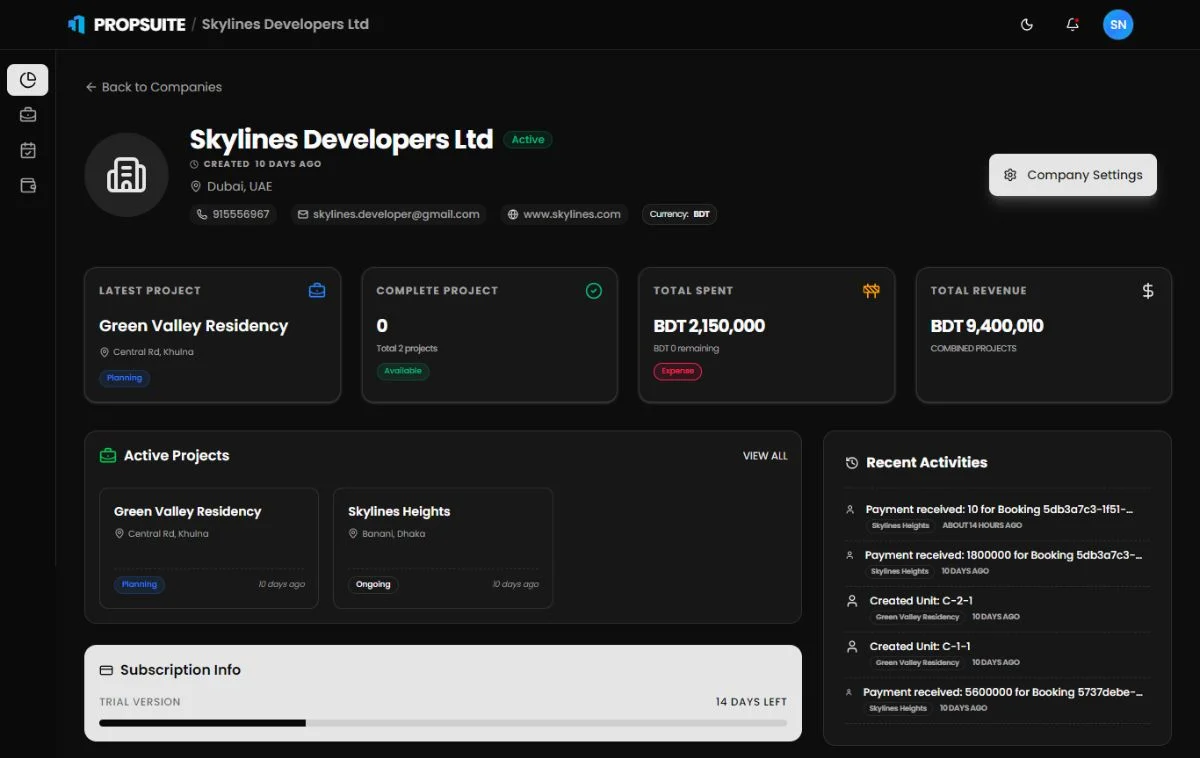Screen dimensions: 1200x758
Task: Open the Skylines Heights project card
Action: coord(443,548)
